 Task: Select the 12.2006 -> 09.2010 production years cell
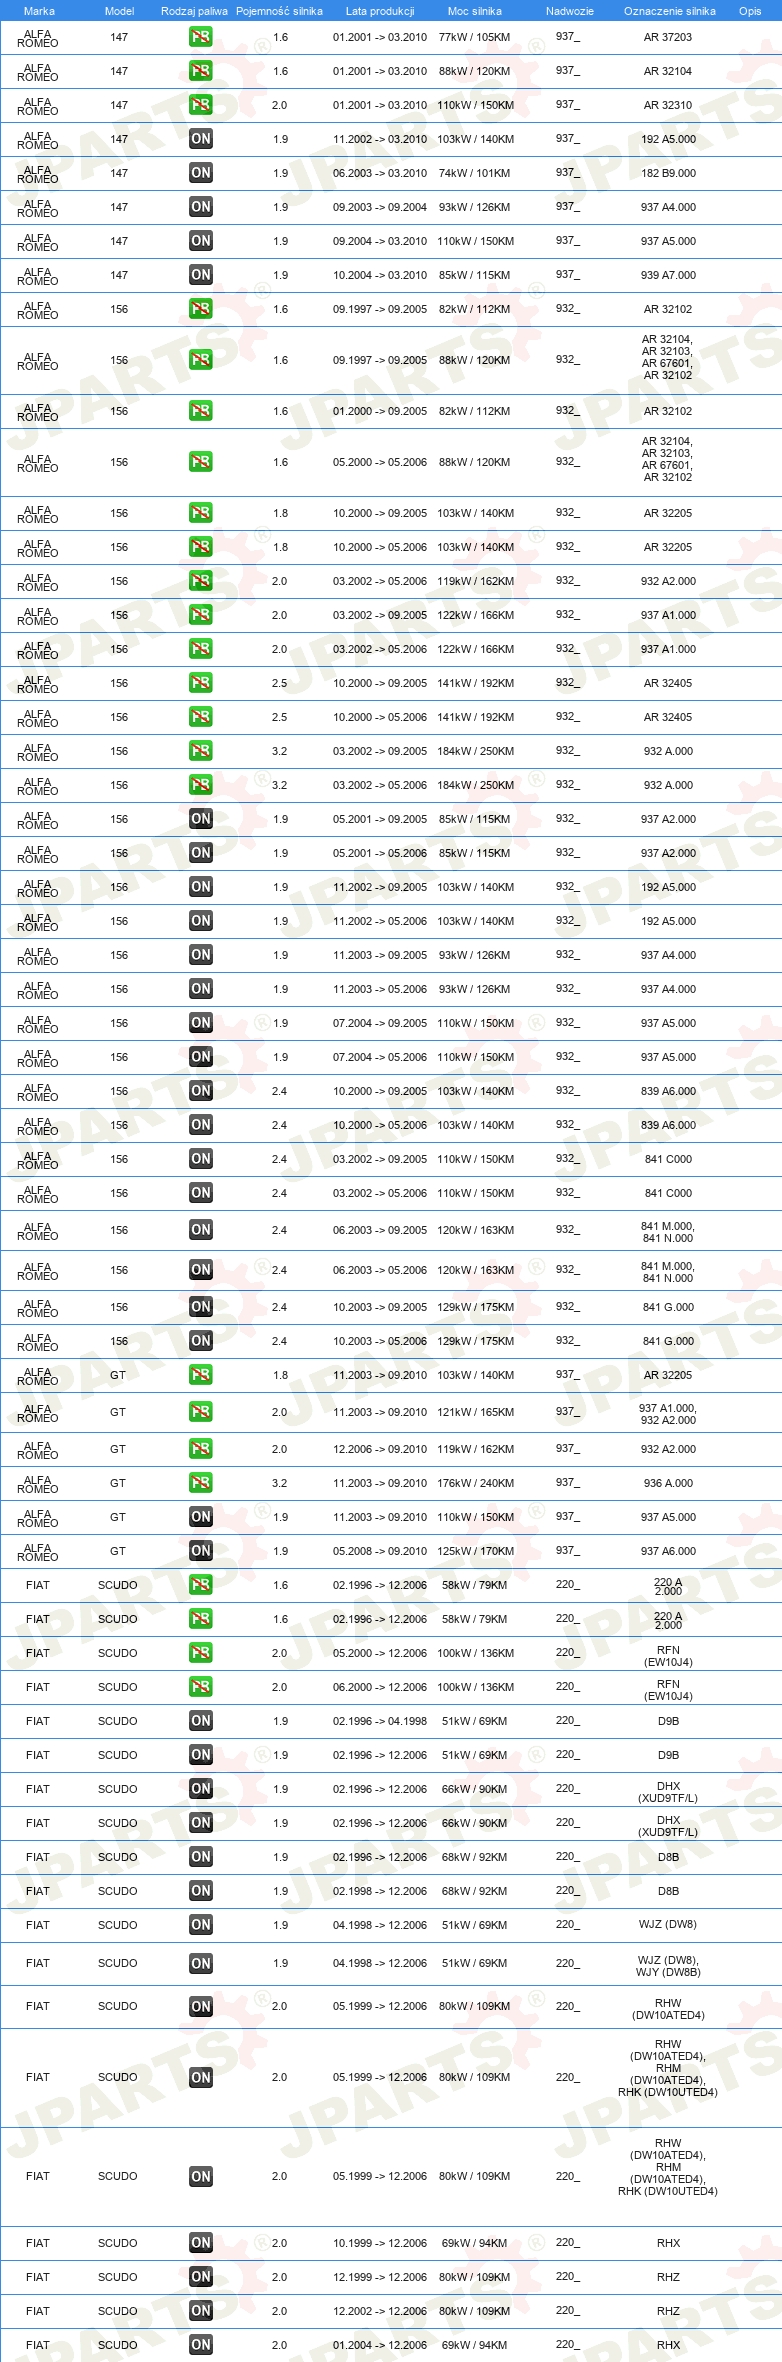(380, 1449)
